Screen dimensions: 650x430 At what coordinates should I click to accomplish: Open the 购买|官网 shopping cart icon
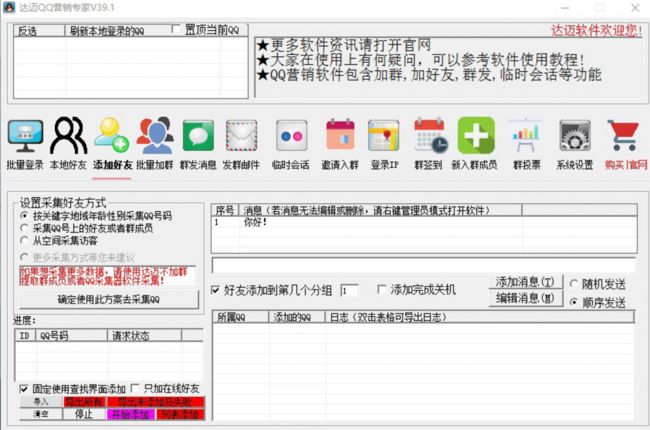tap(623, 135)
